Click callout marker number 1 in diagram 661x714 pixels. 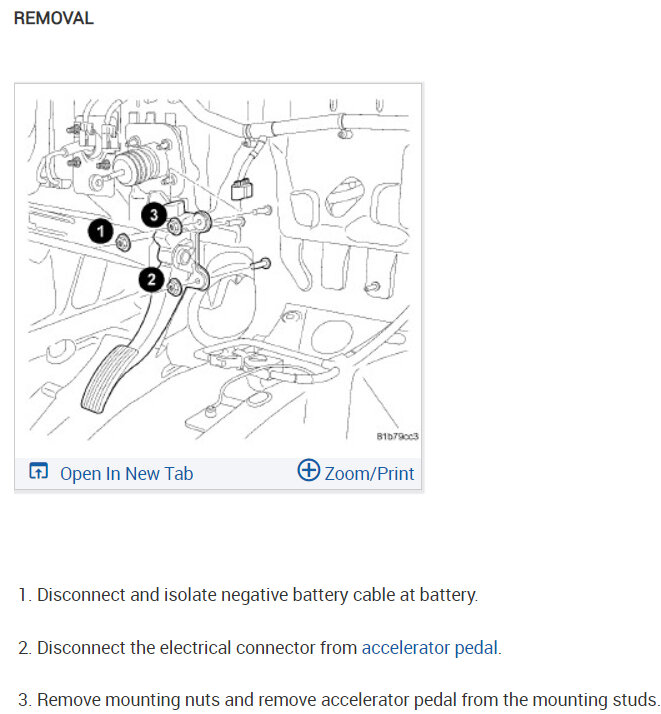click(x=101, y=231)
